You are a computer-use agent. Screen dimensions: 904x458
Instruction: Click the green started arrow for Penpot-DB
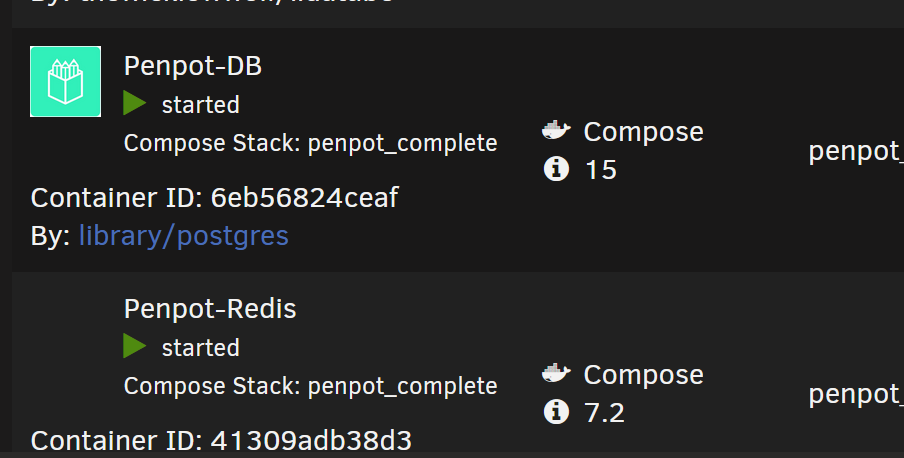(x=135, y=104)
